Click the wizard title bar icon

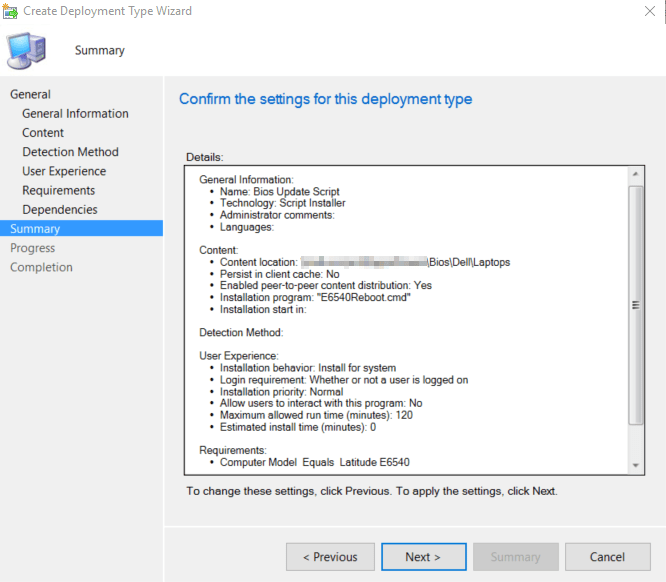[10, 11]
